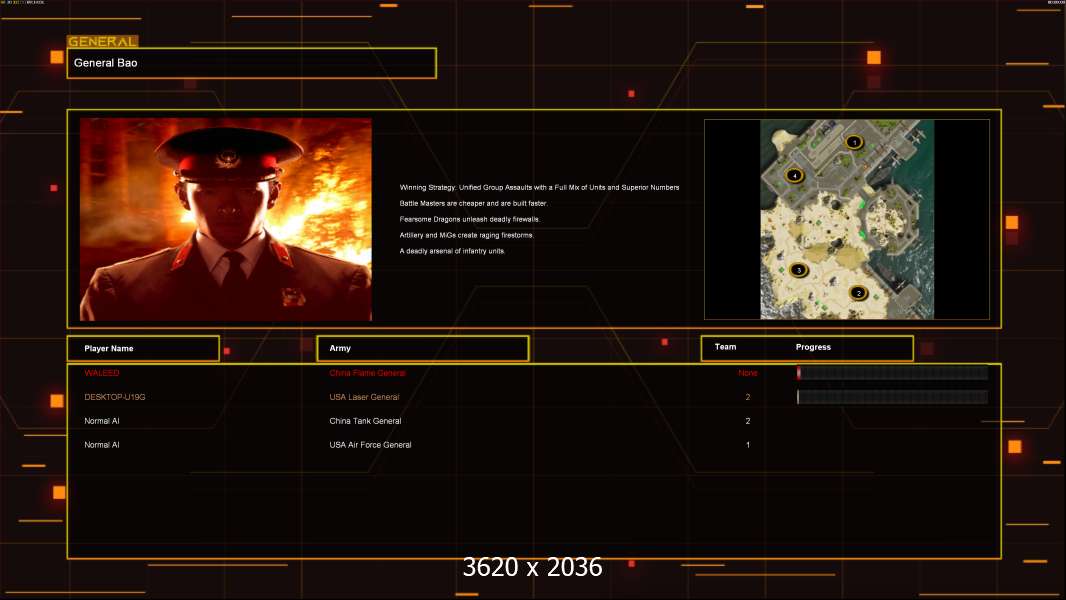The height and width of the screenshot is (600, 1066).
Task: Select the DESKTOP-U19G player name
Action: click(115, 397)
